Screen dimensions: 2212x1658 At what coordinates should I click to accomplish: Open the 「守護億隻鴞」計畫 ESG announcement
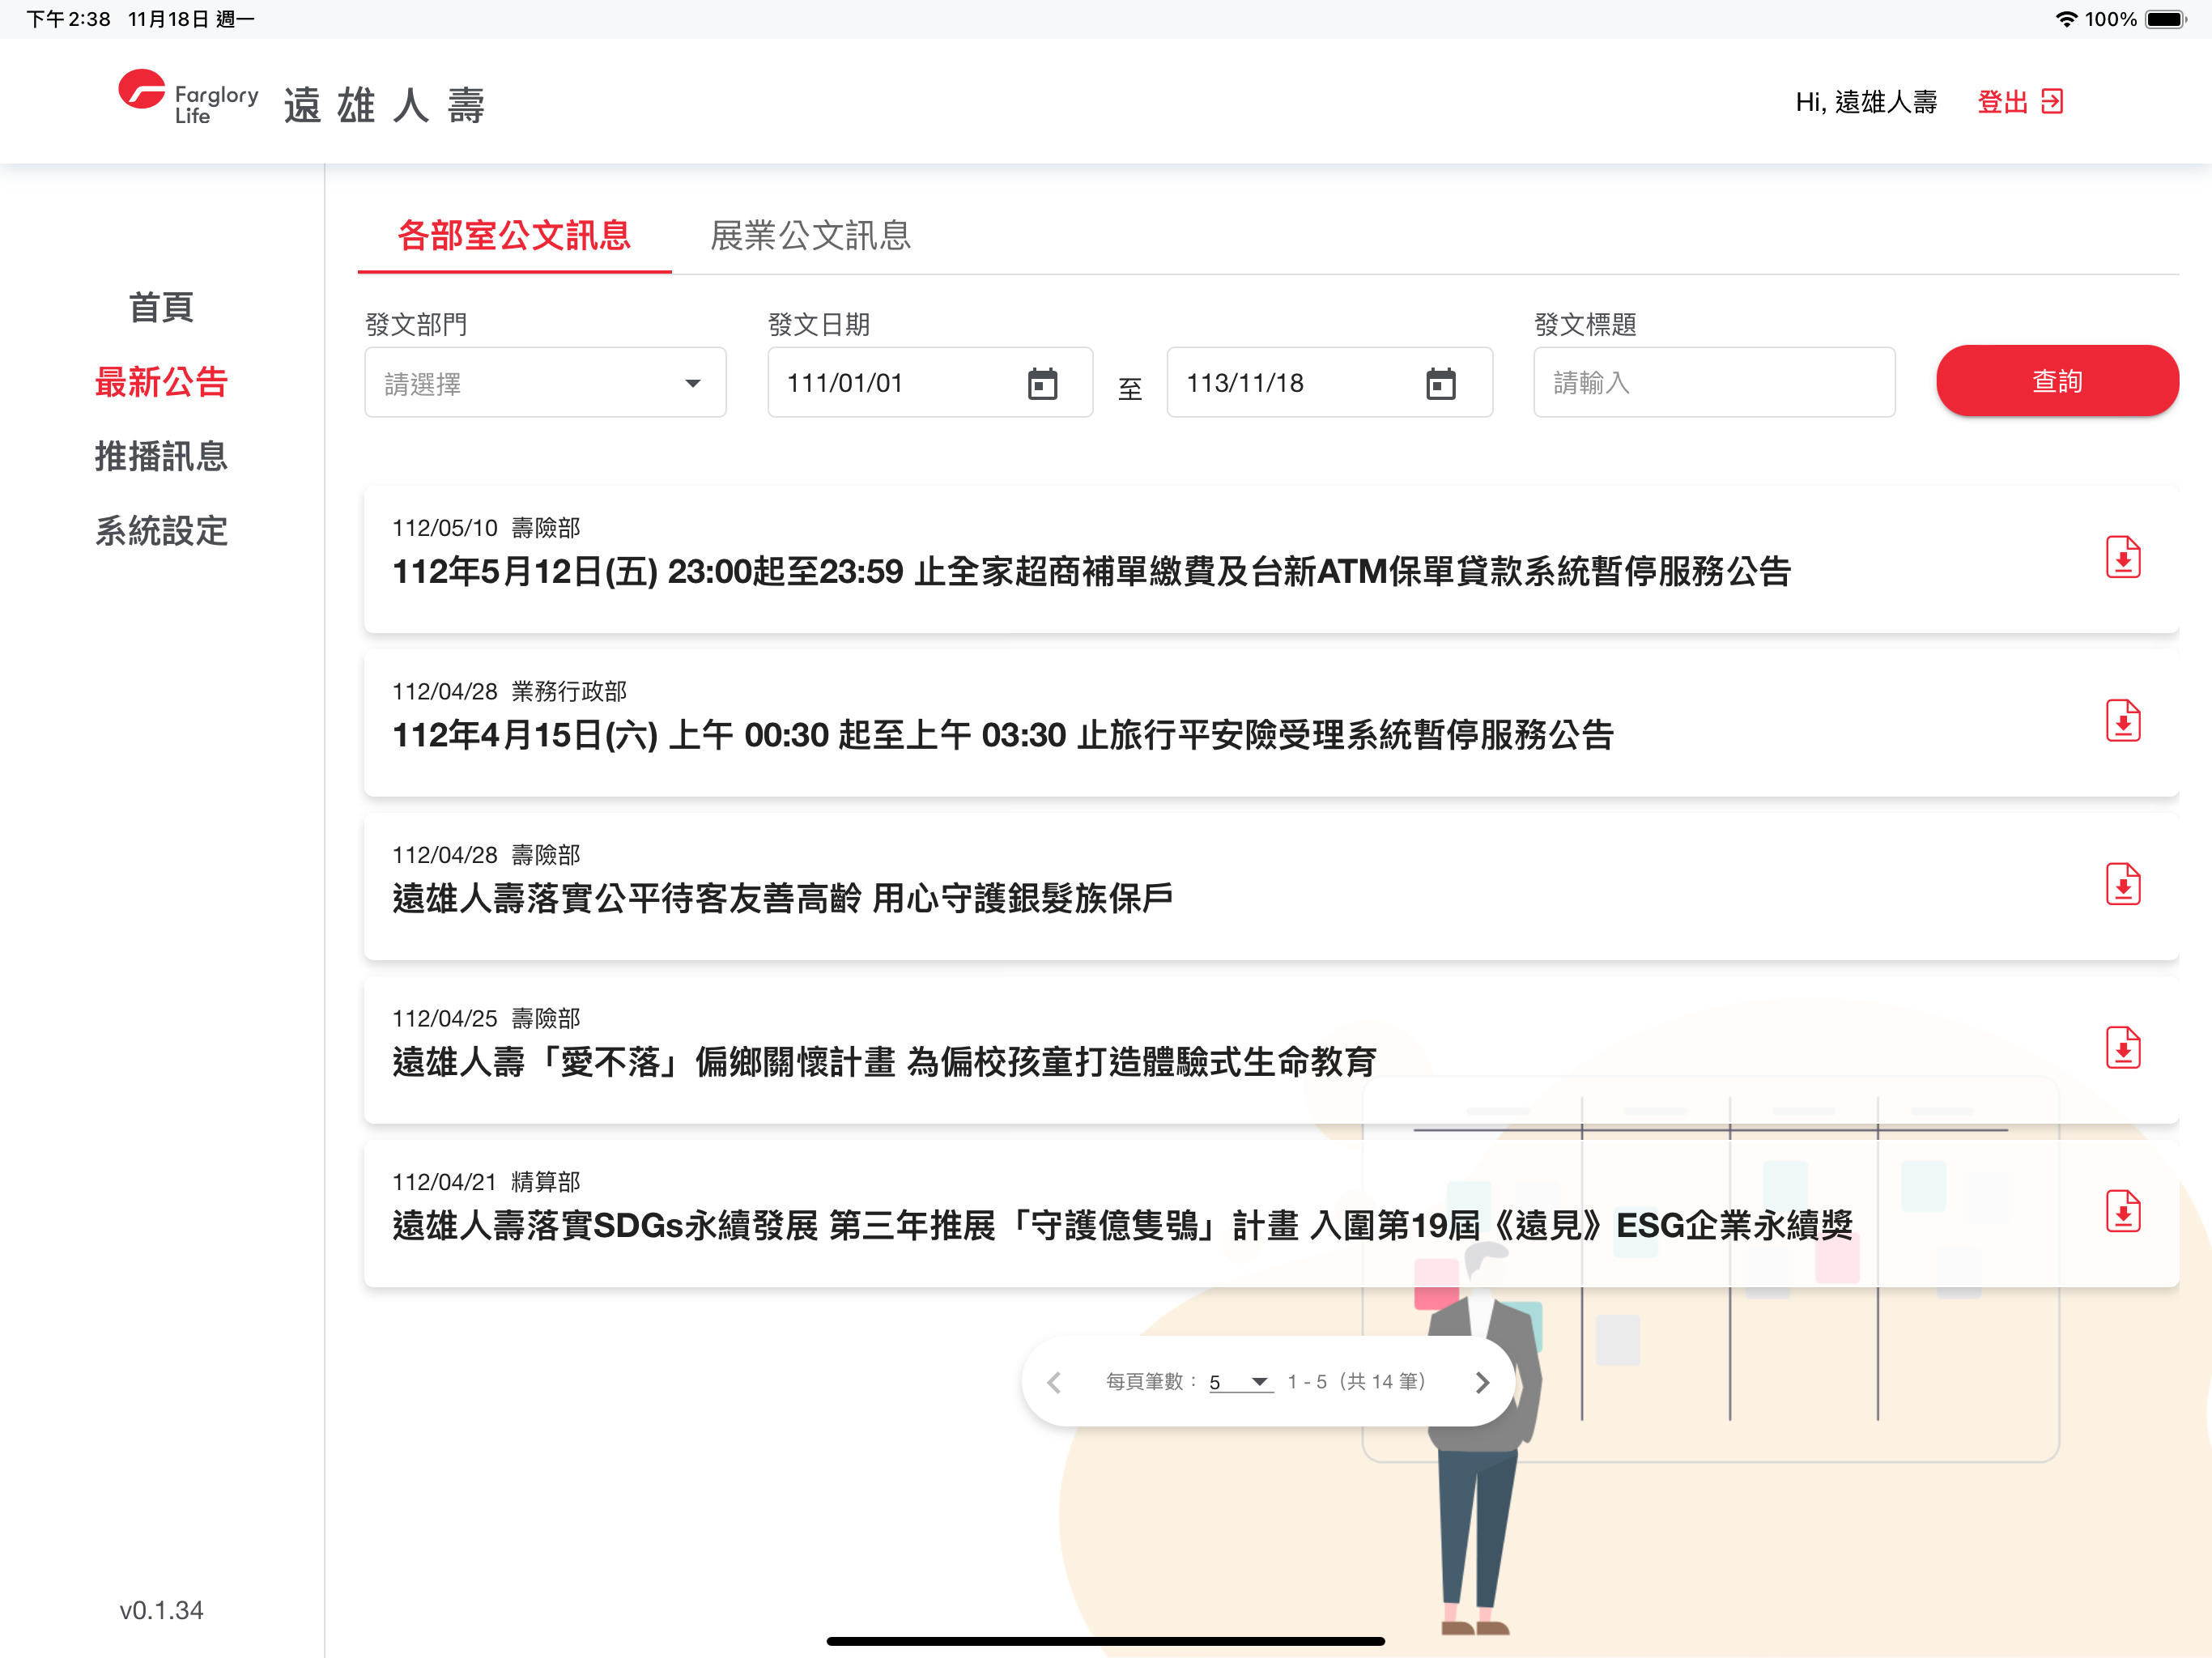pyautogui.click(x=1122, y=1225)
